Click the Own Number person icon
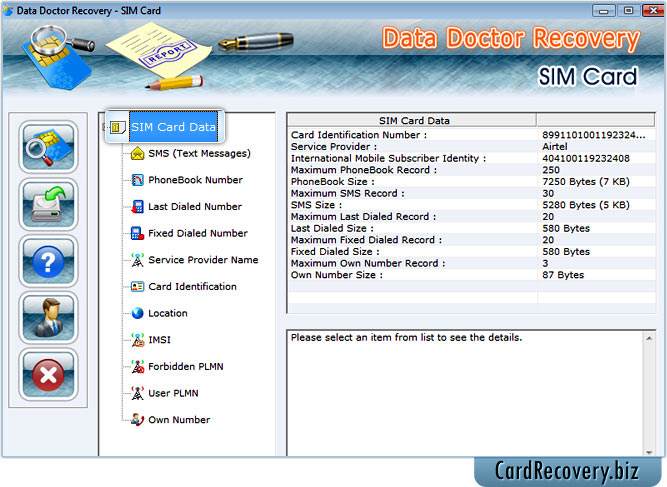 click(x=137, y=420)
